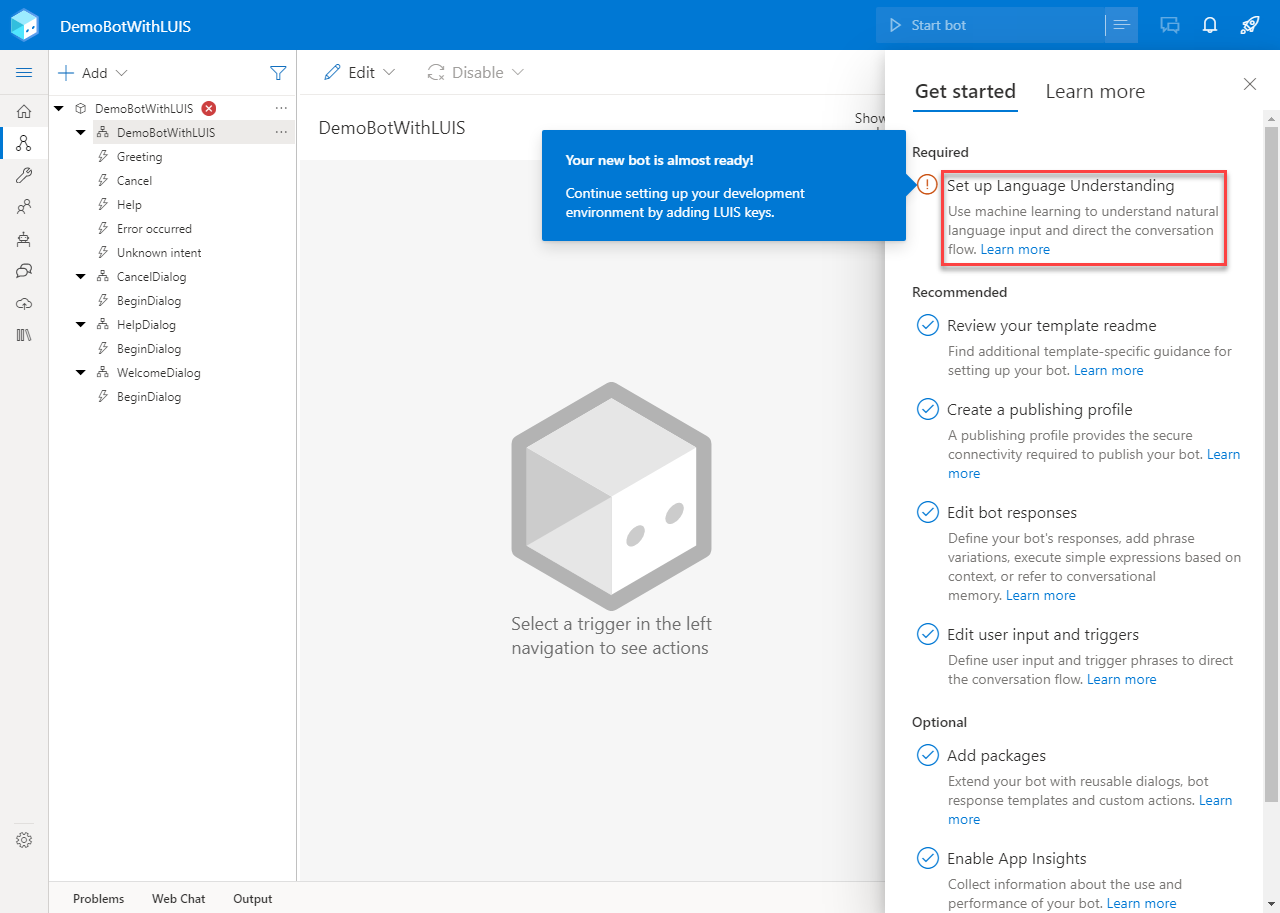Open User input icon in sidebar
The width and height of the screenshot is (1280, 913).
pos(24,207)
